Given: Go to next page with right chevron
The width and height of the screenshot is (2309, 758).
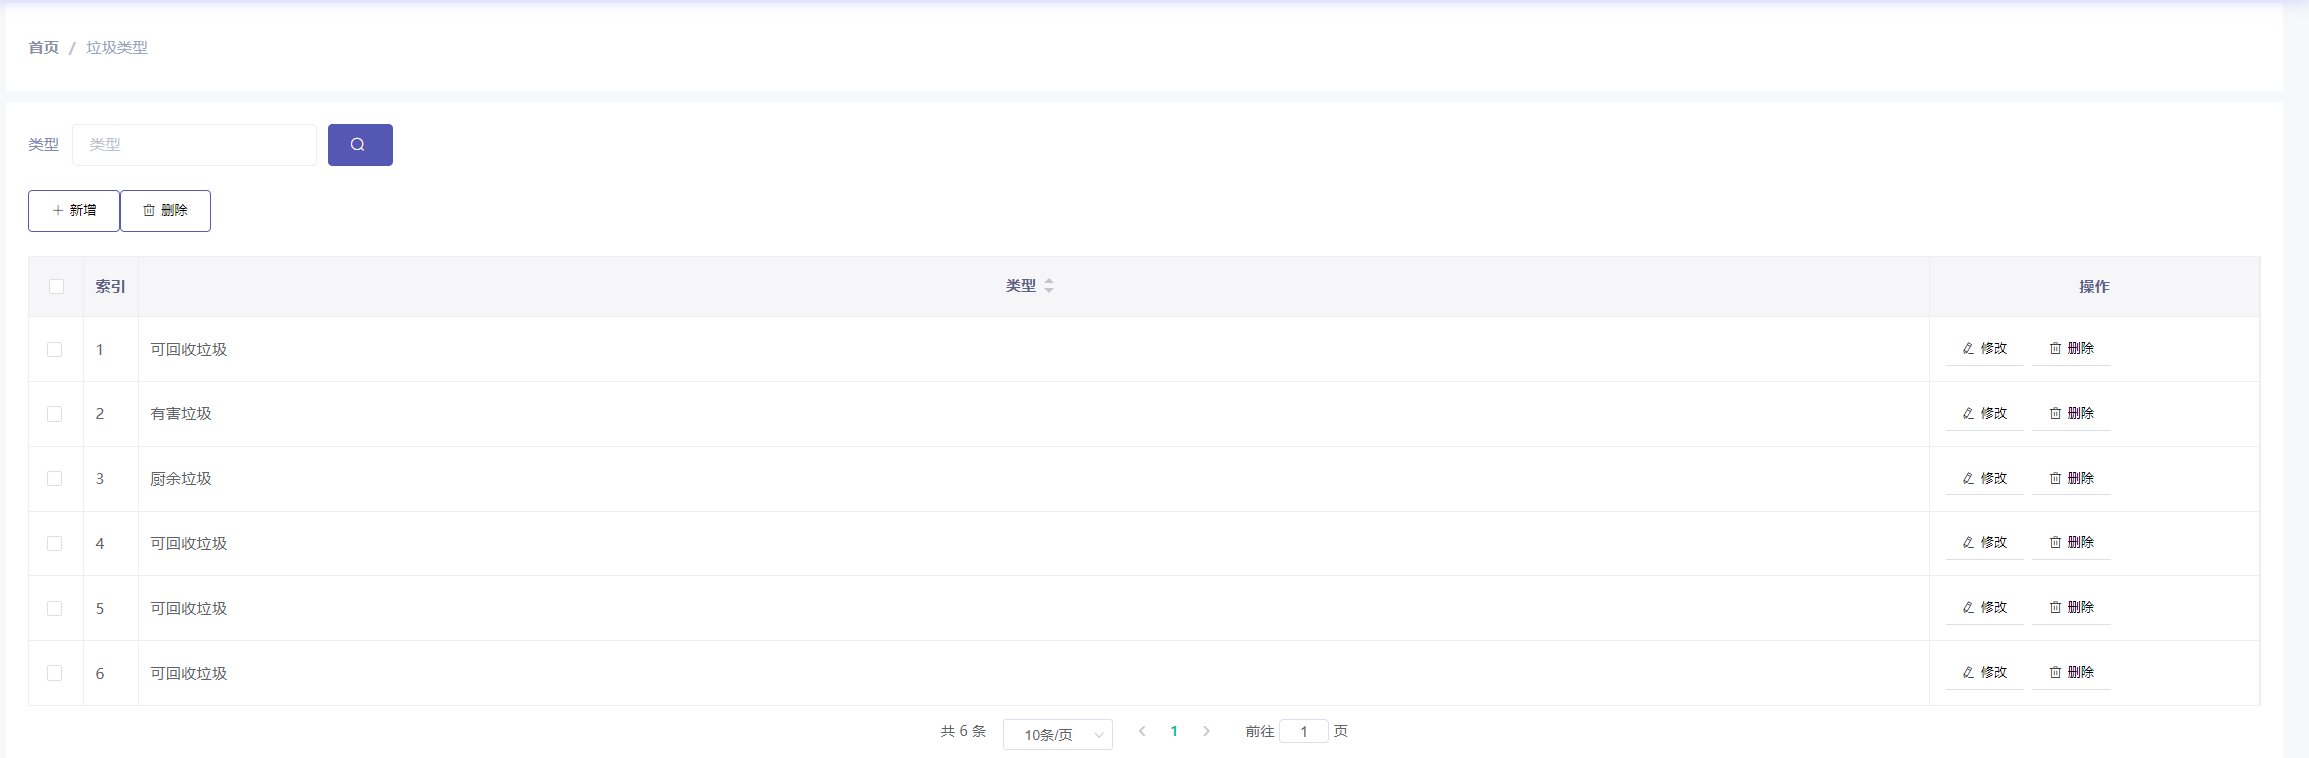Looking at the screenshot, I should 1206,732.
